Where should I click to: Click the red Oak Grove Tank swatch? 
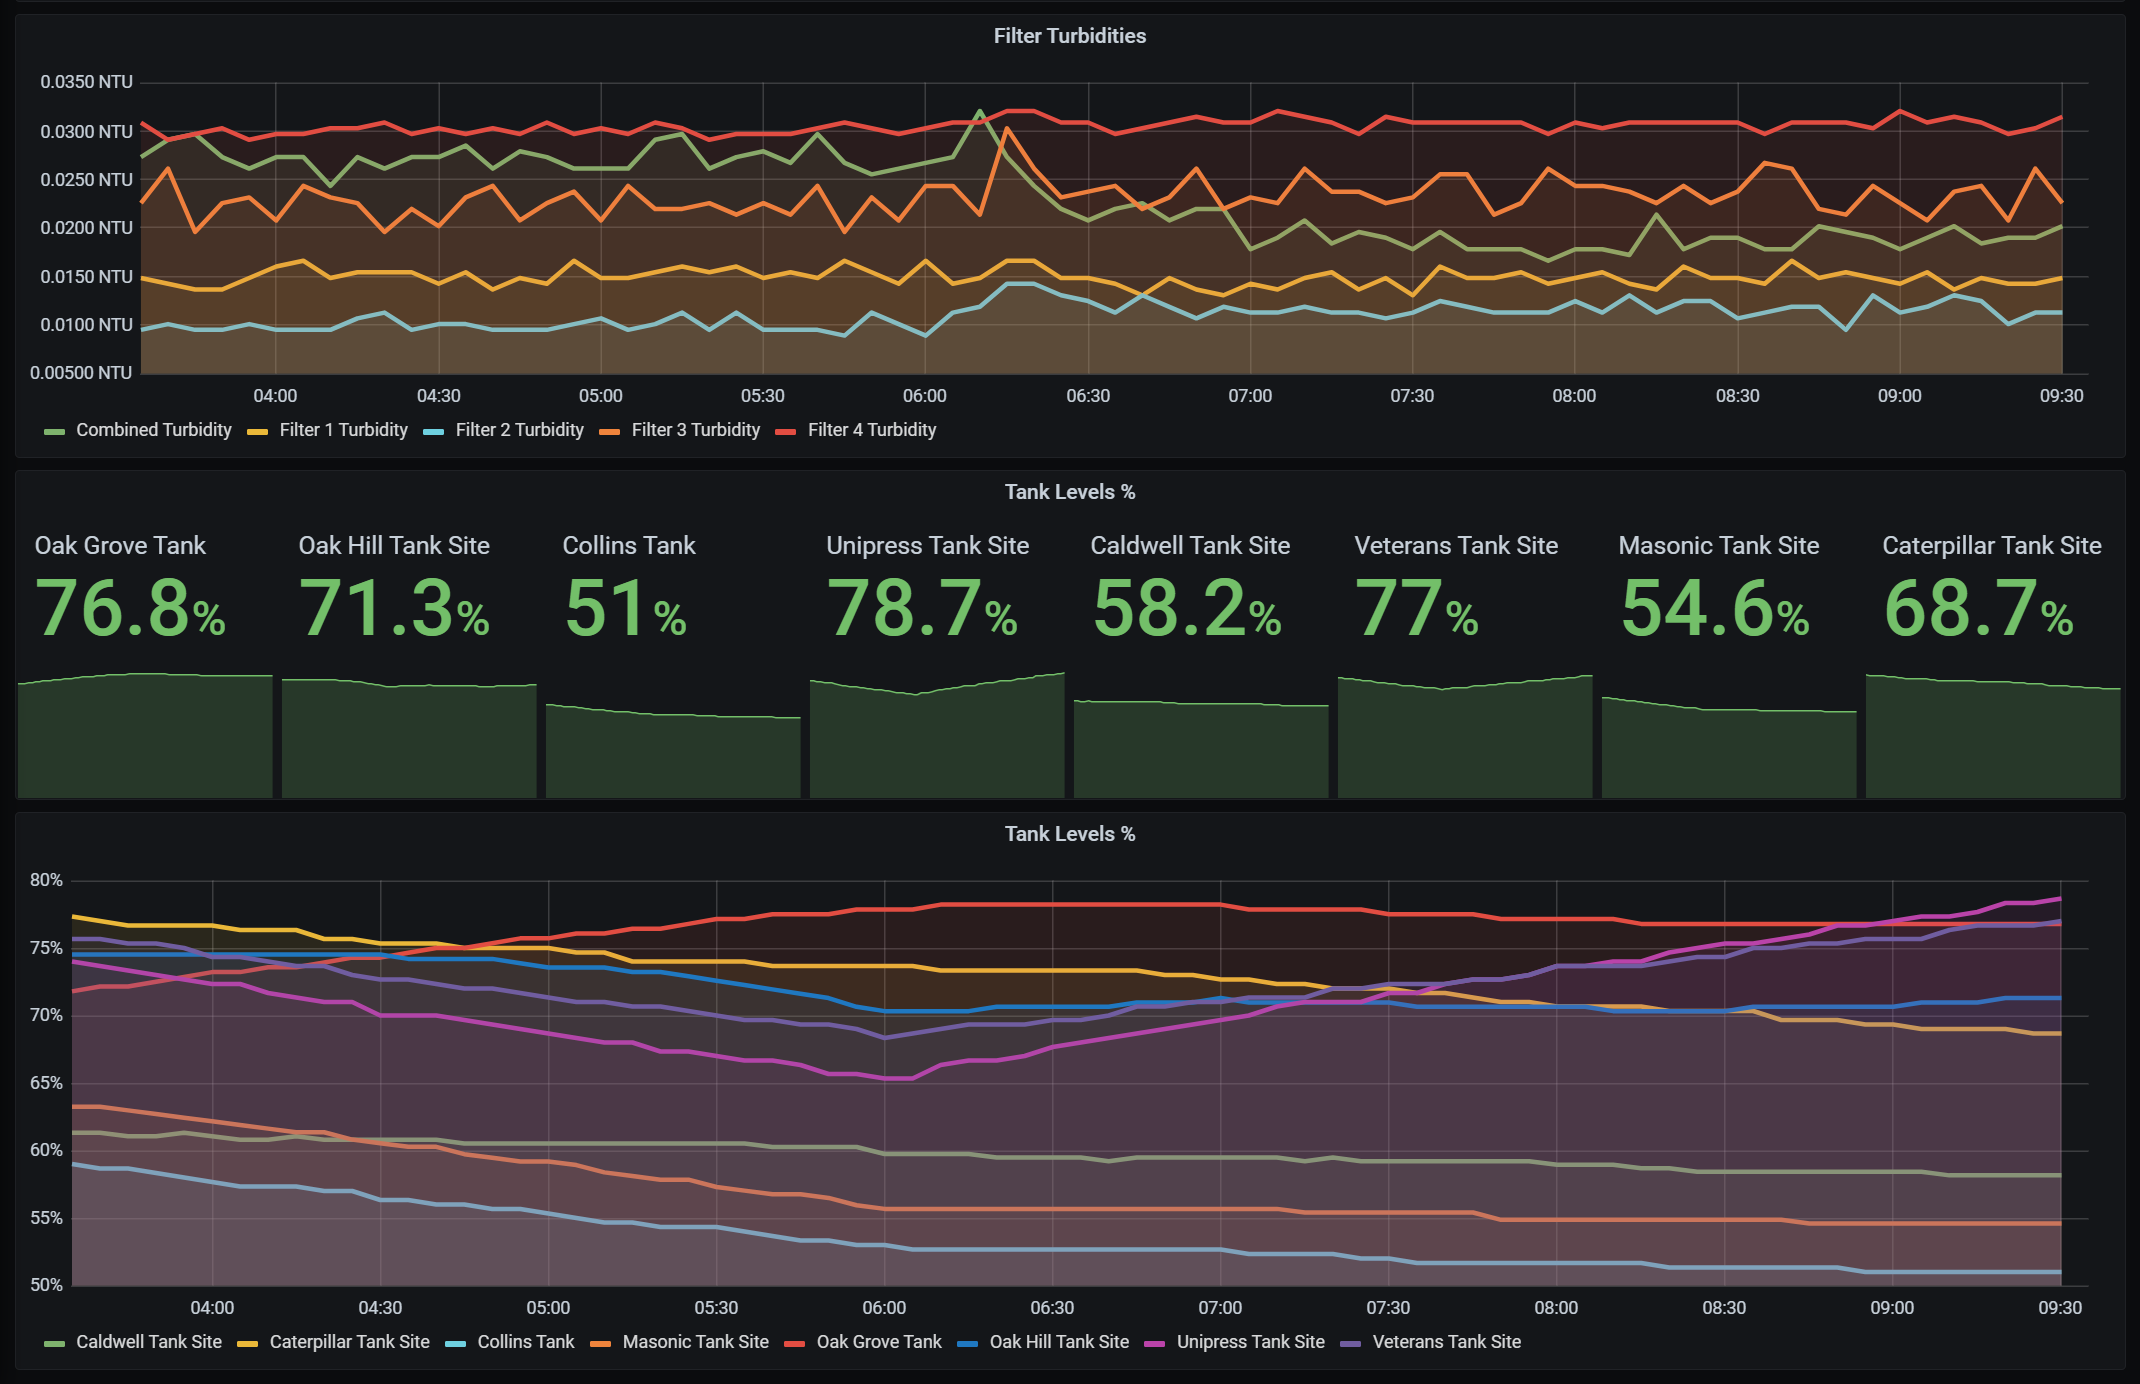795,1344
